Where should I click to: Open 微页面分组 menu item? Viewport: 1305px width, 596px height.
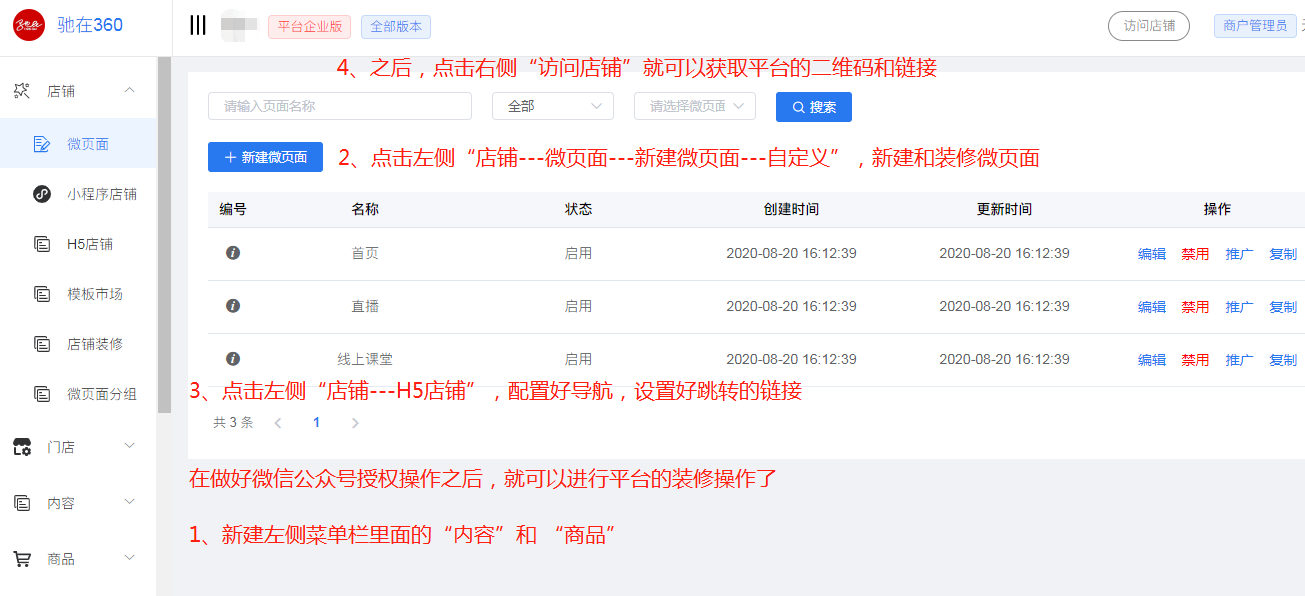pyautogui.click(x=78, y=394)
